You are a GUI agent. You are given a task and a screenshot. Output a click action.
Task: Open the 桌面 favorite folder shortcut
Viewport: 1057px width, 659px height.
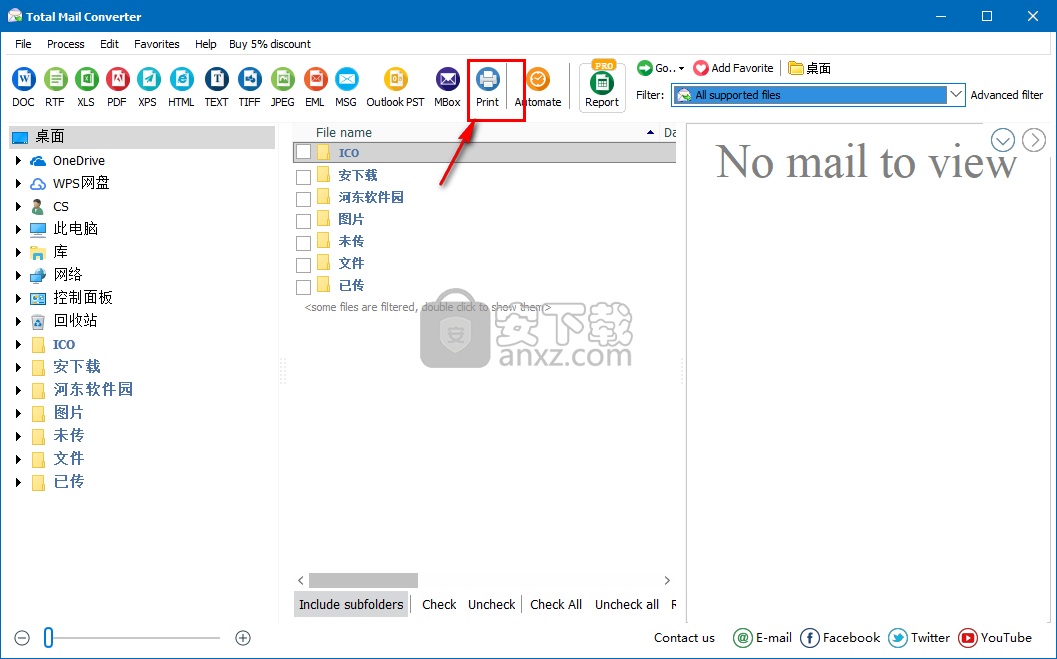click(x=810, y=68)
